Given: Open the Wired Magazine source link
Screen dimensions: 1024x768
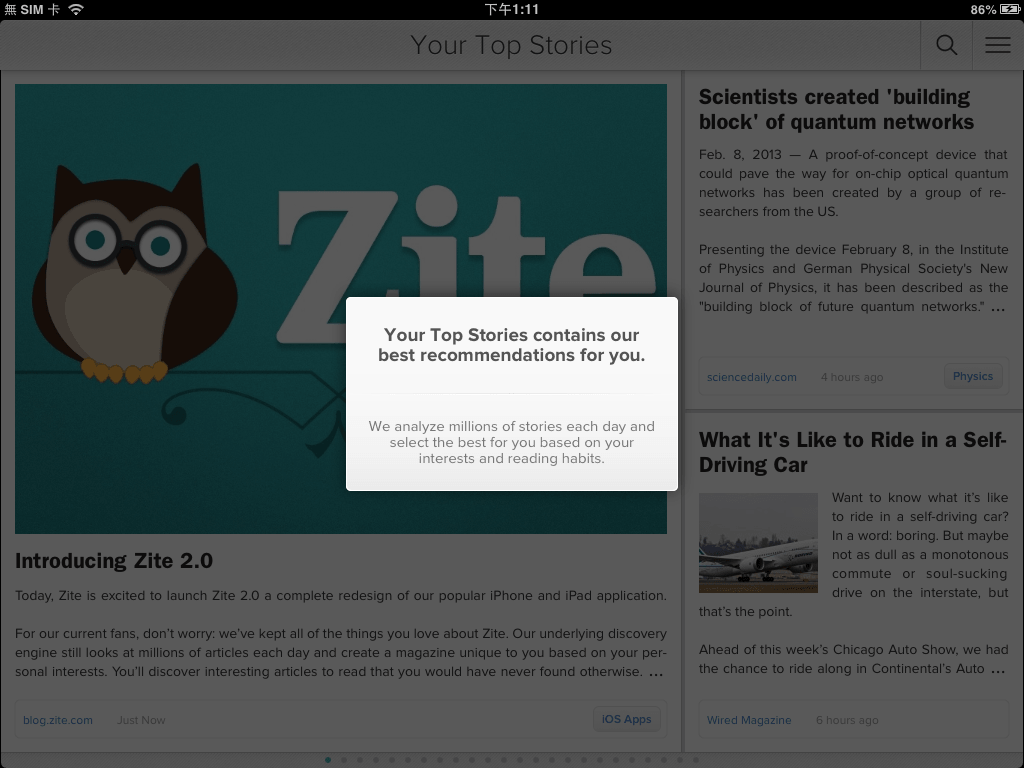Looking at the screenshot, I should pos(748,720).
